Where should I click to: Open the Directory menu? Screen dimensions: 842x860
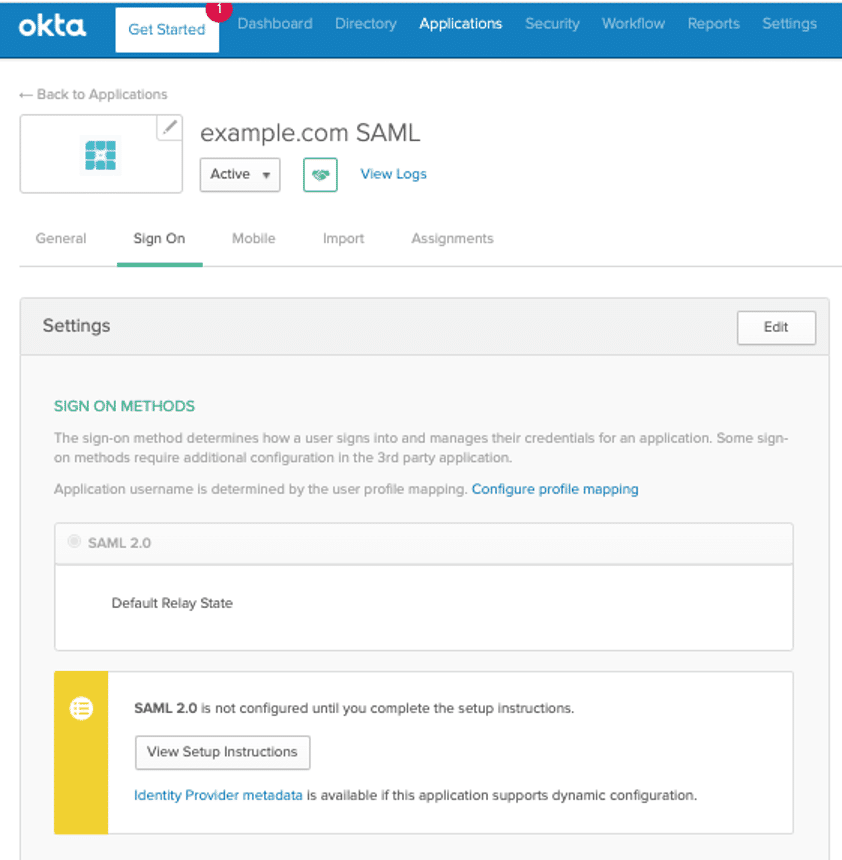[x=365, y=24]
